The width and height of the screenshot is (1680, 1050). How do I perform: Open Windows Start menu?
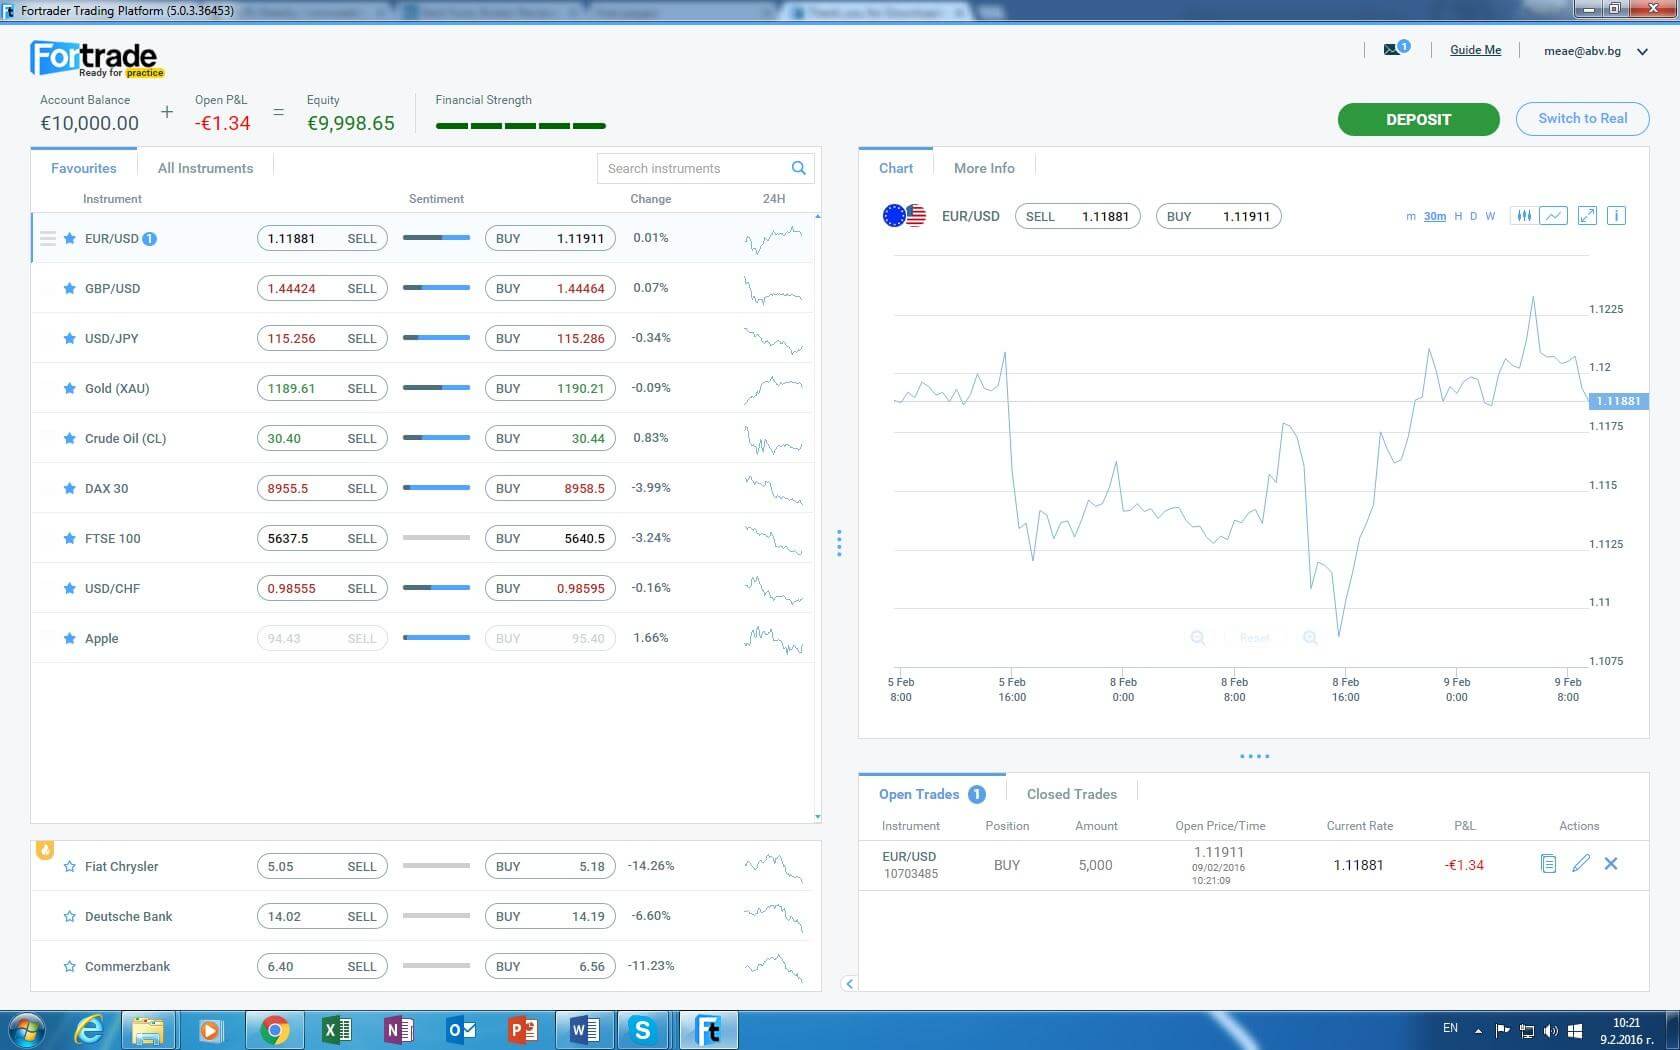coord(26,1030)
